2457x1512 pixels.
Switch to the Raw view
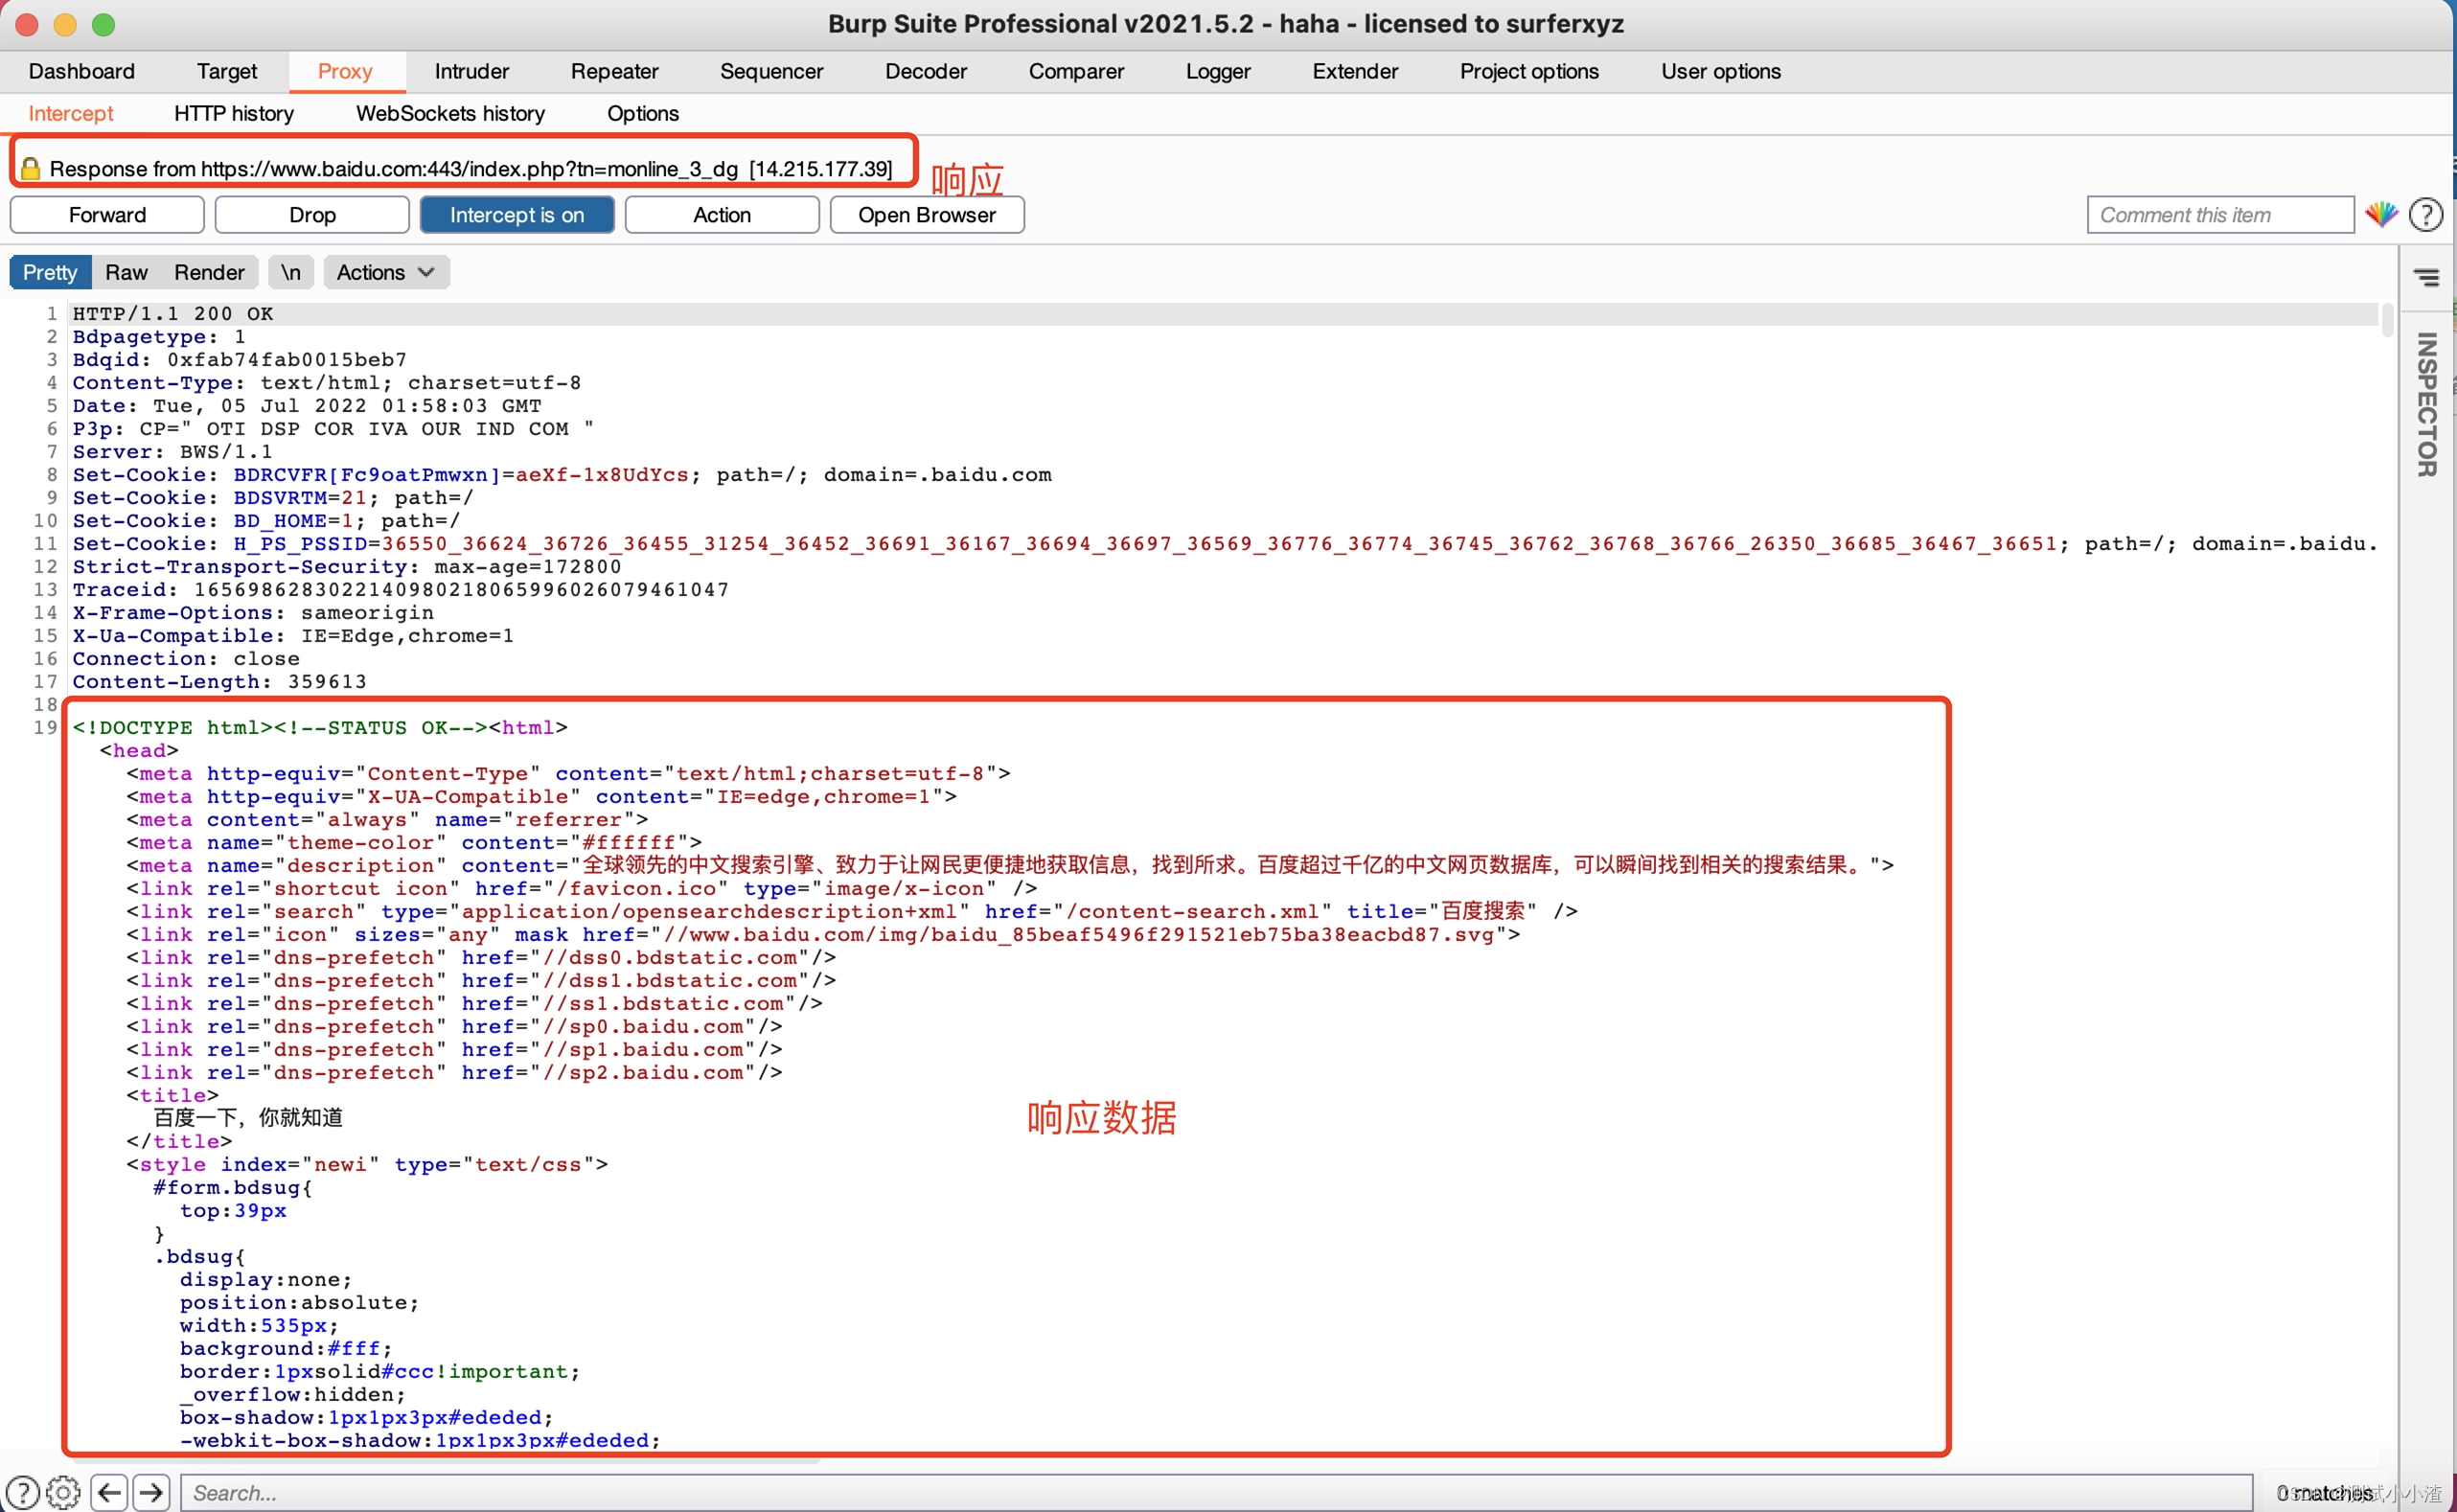click(x=126, y=272)
